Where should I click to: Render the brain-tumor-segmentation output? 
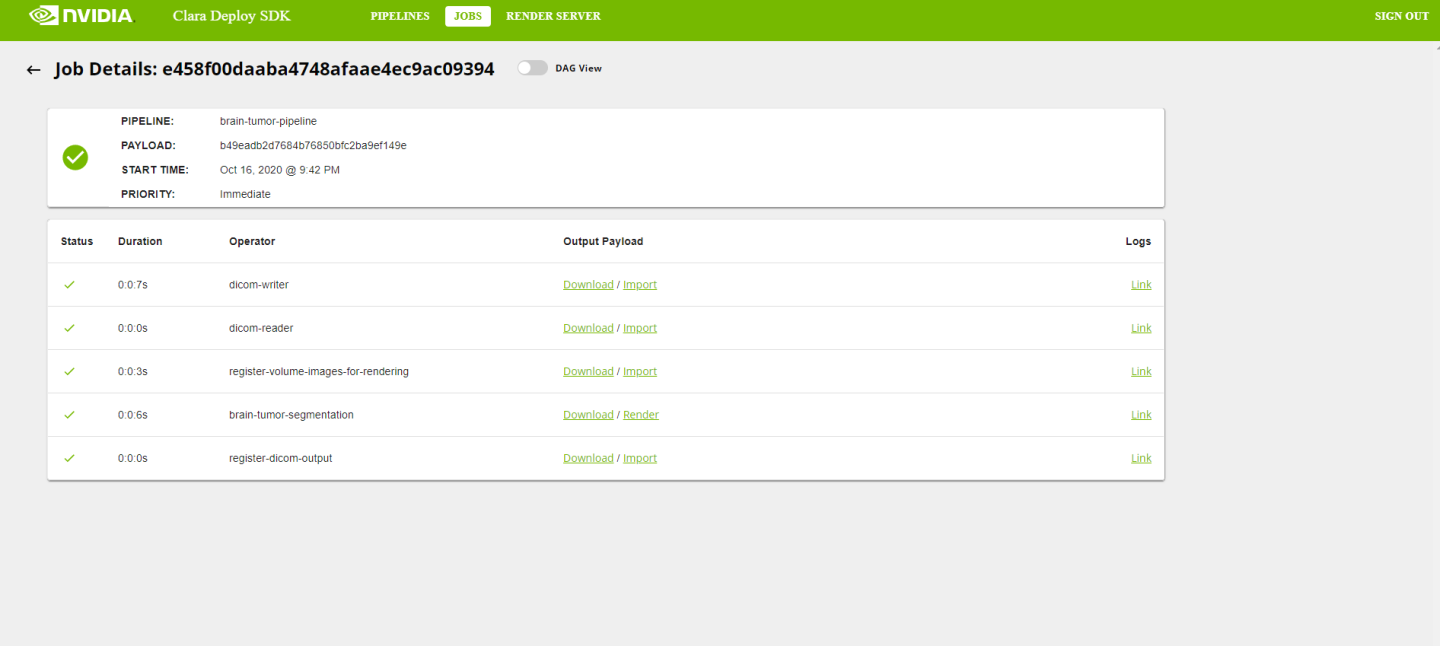point(641,415)
